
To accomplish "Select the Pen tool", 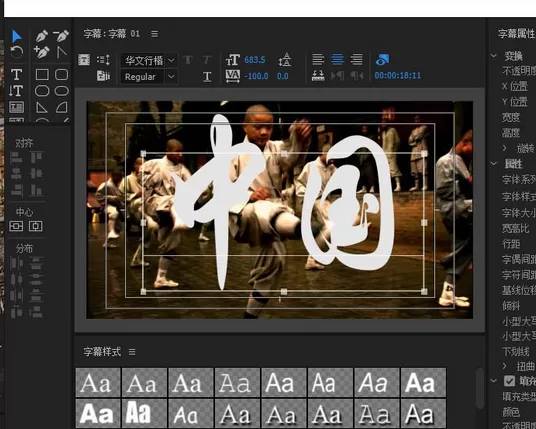I will tap(42, 36).
